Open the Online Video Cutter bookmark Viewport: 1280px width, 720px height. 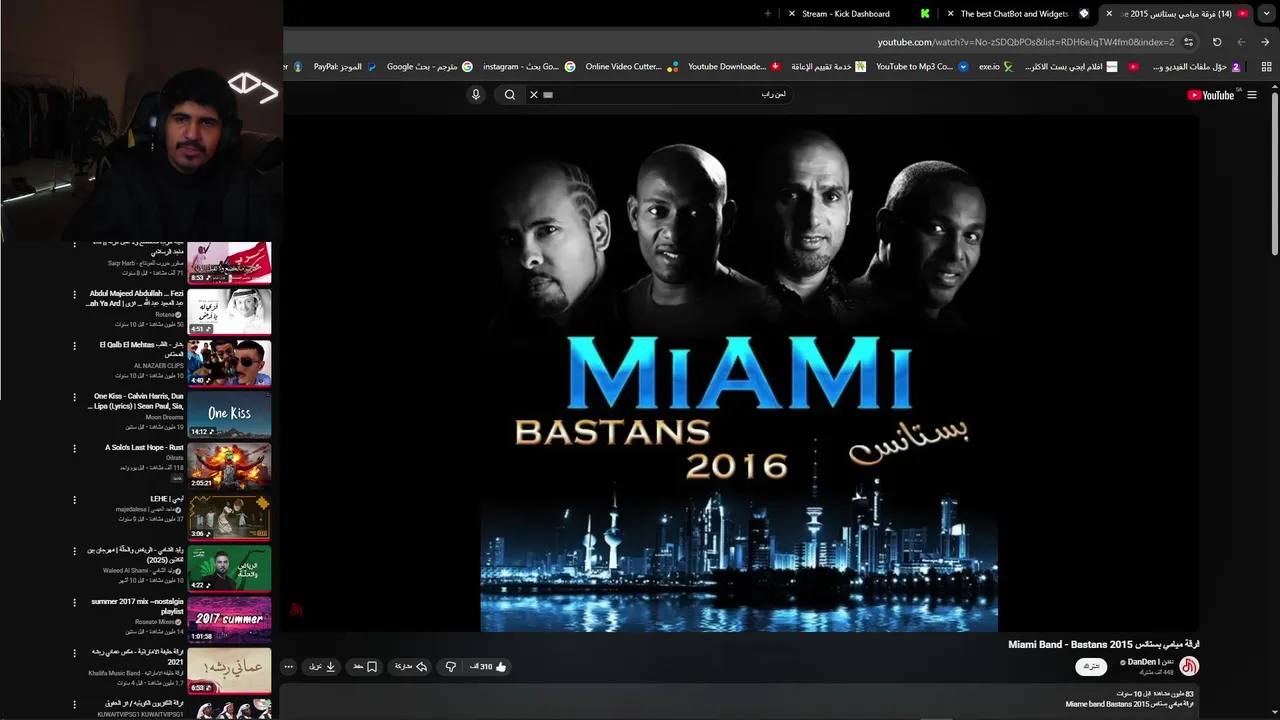(x=632, y=67)
